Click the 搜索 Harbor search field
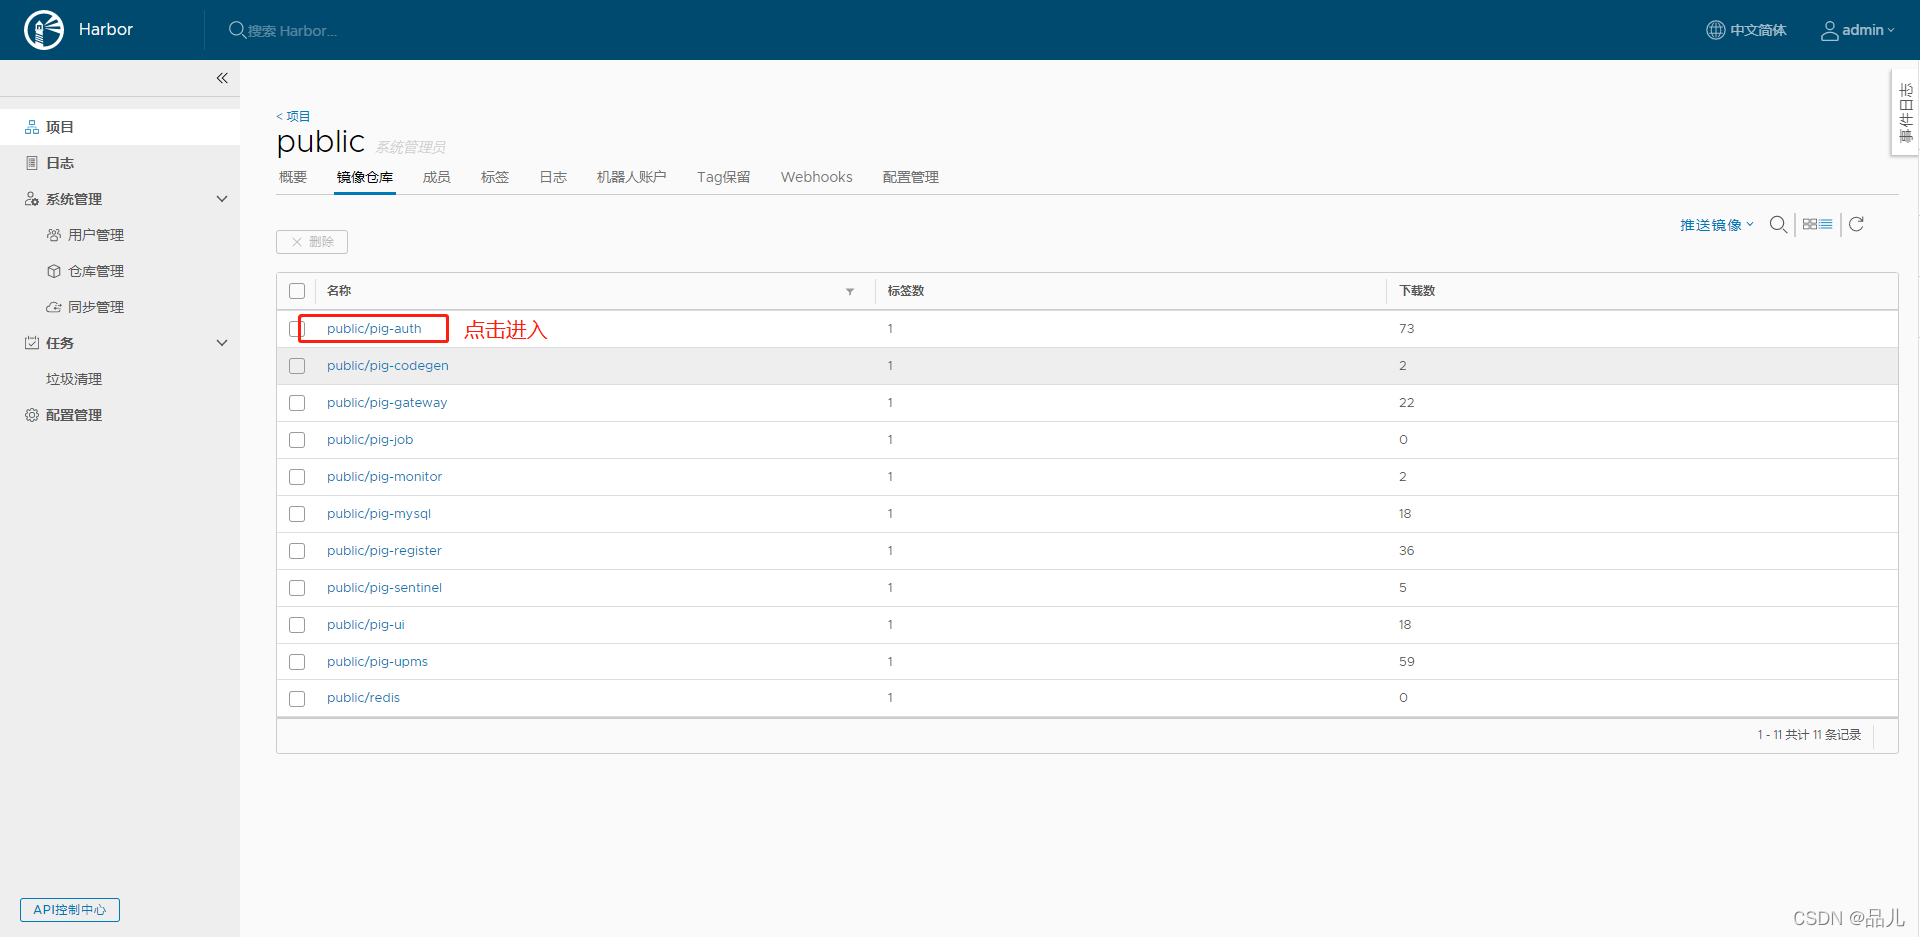Viewport: 1920px width, 937px height. coord(293,31)
